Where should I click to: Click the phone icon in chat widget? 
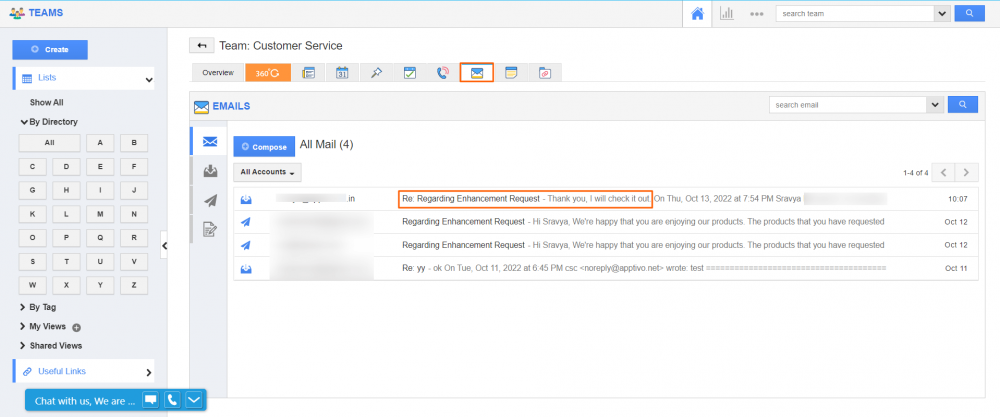point(172,400)
